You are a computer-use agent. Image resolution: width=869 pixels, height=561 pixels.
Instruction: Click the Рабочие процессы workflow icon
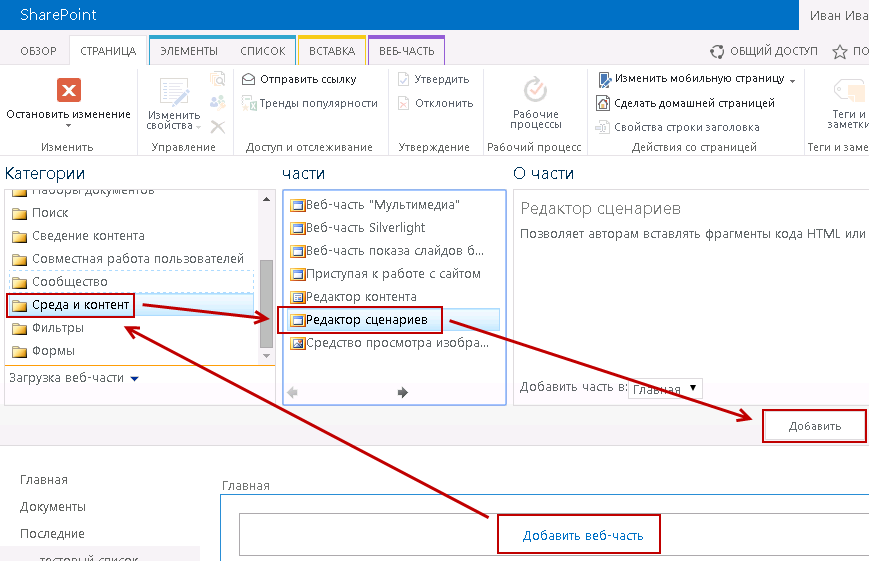pyautogui.click(x=536, y=90)
